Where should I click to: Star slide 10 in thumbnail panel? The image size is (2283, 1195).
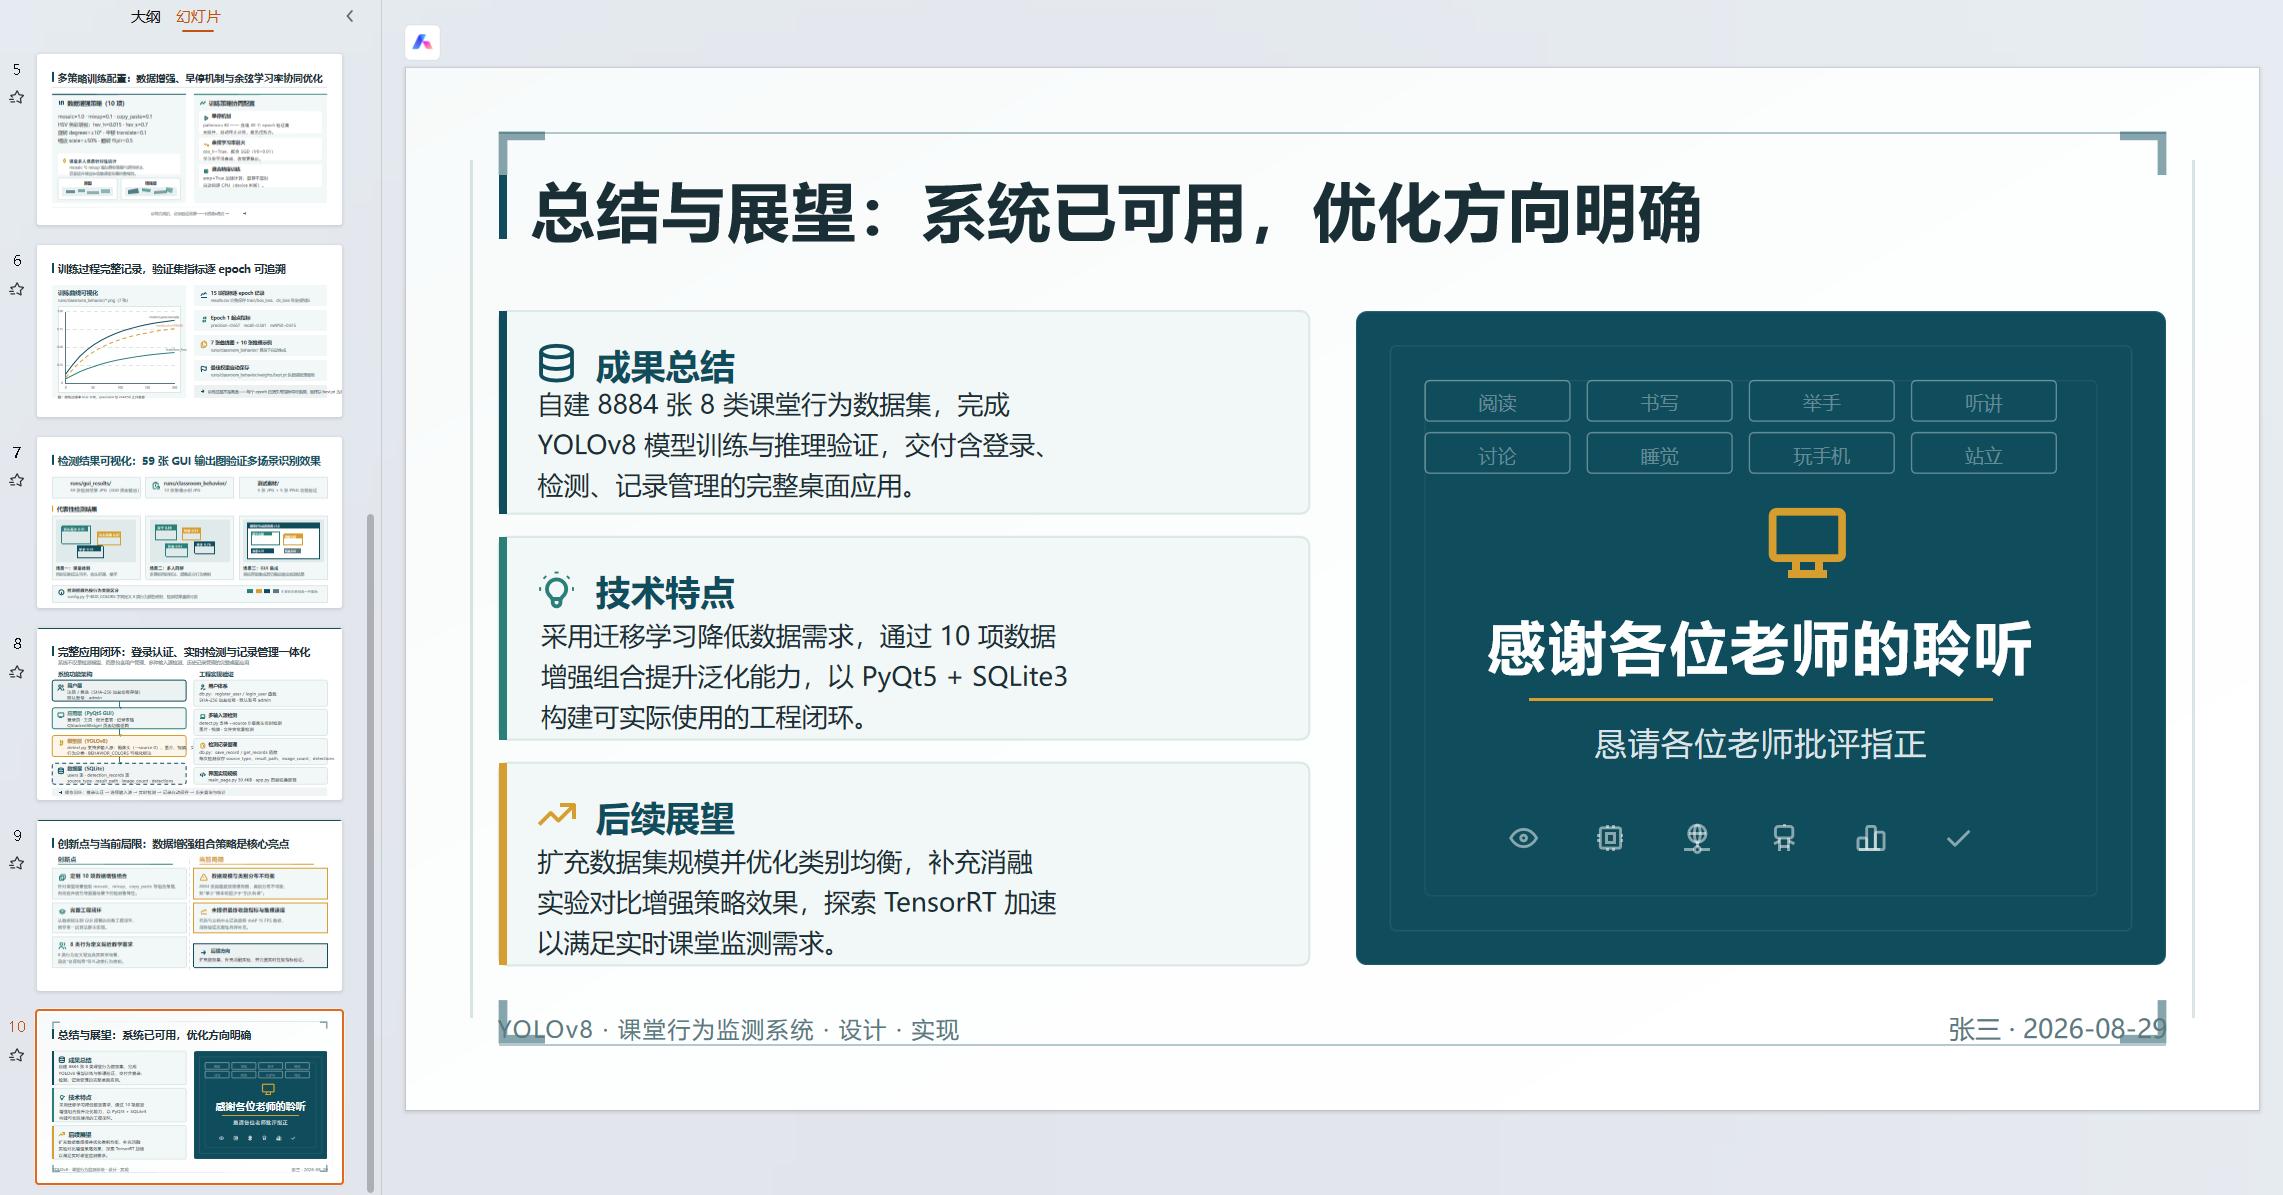(17, 1054)
